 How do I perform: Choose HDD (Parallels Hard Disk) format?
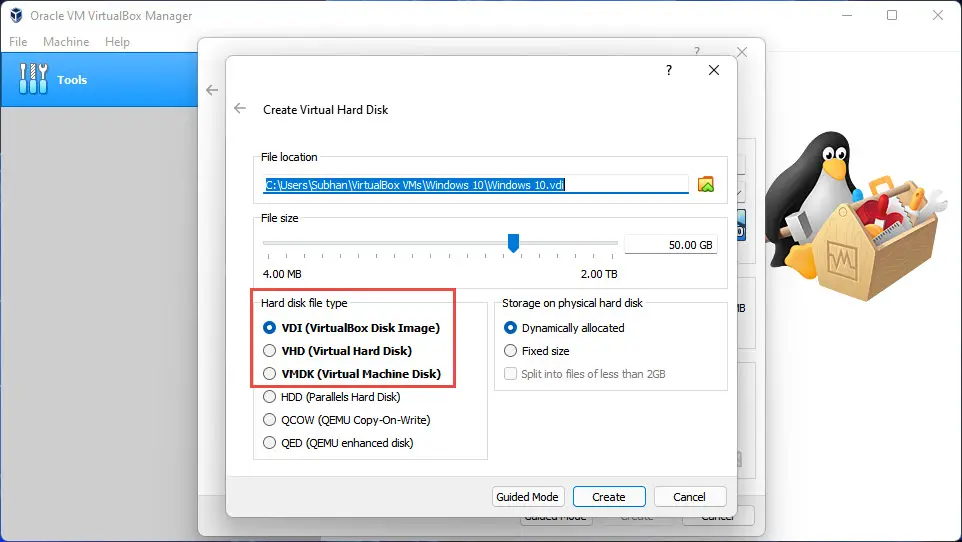pos(332,397)
